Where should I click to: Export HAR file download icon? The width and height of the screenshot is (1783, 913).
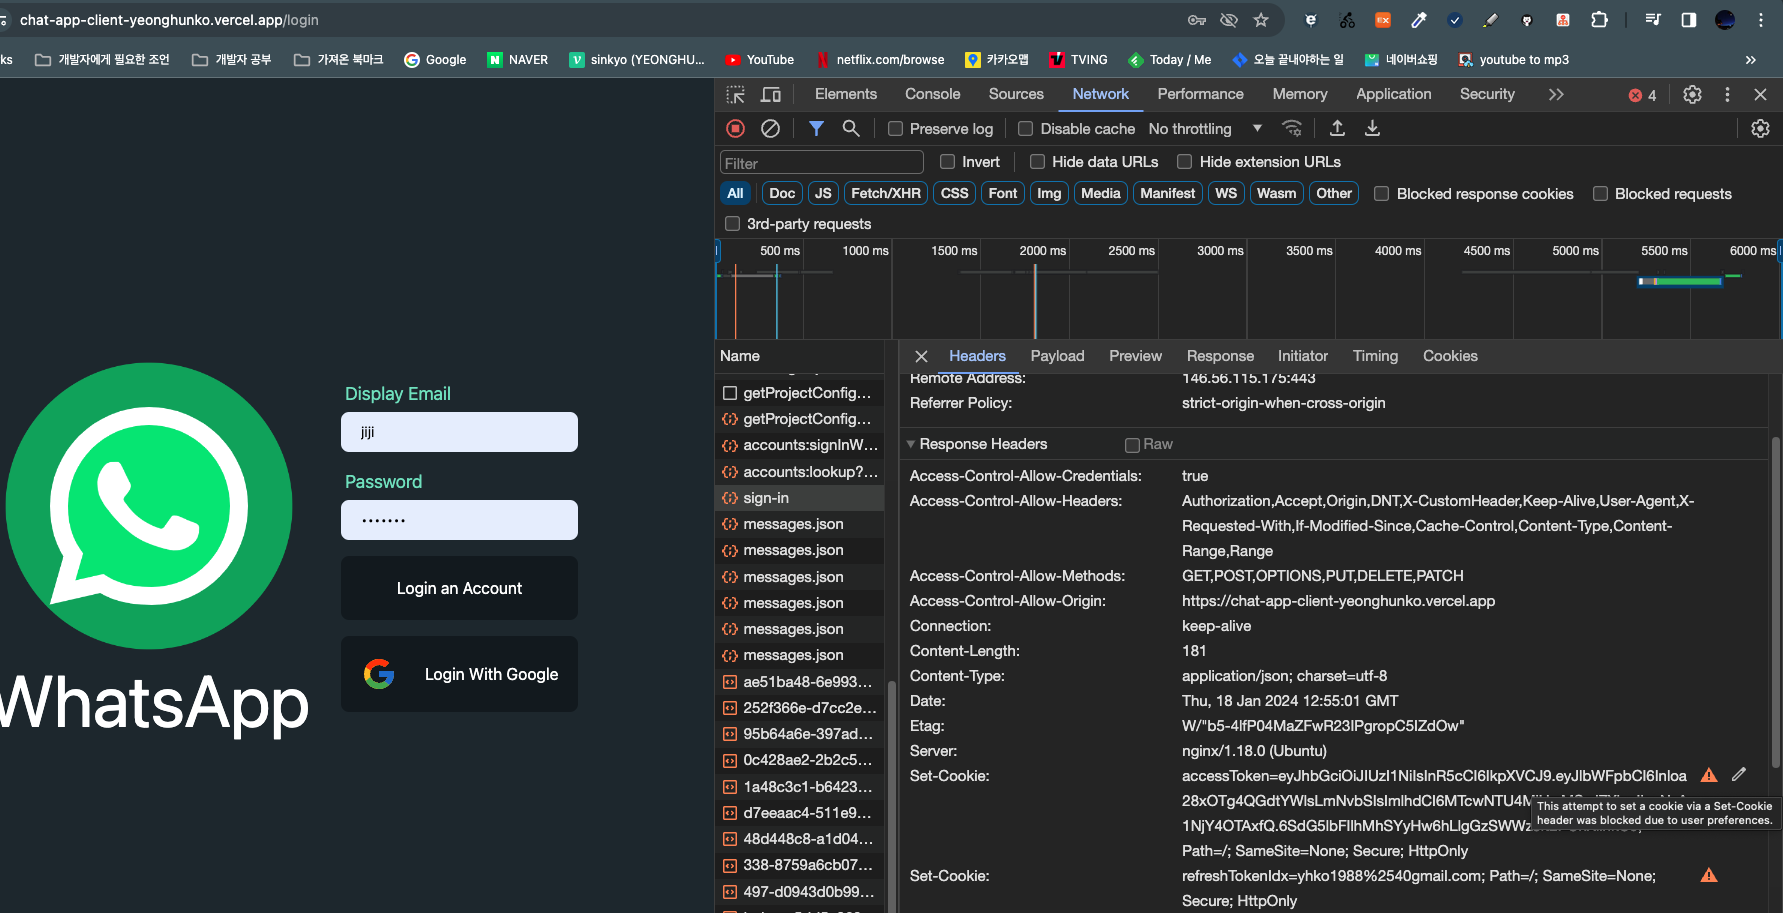coord(1372,128)
